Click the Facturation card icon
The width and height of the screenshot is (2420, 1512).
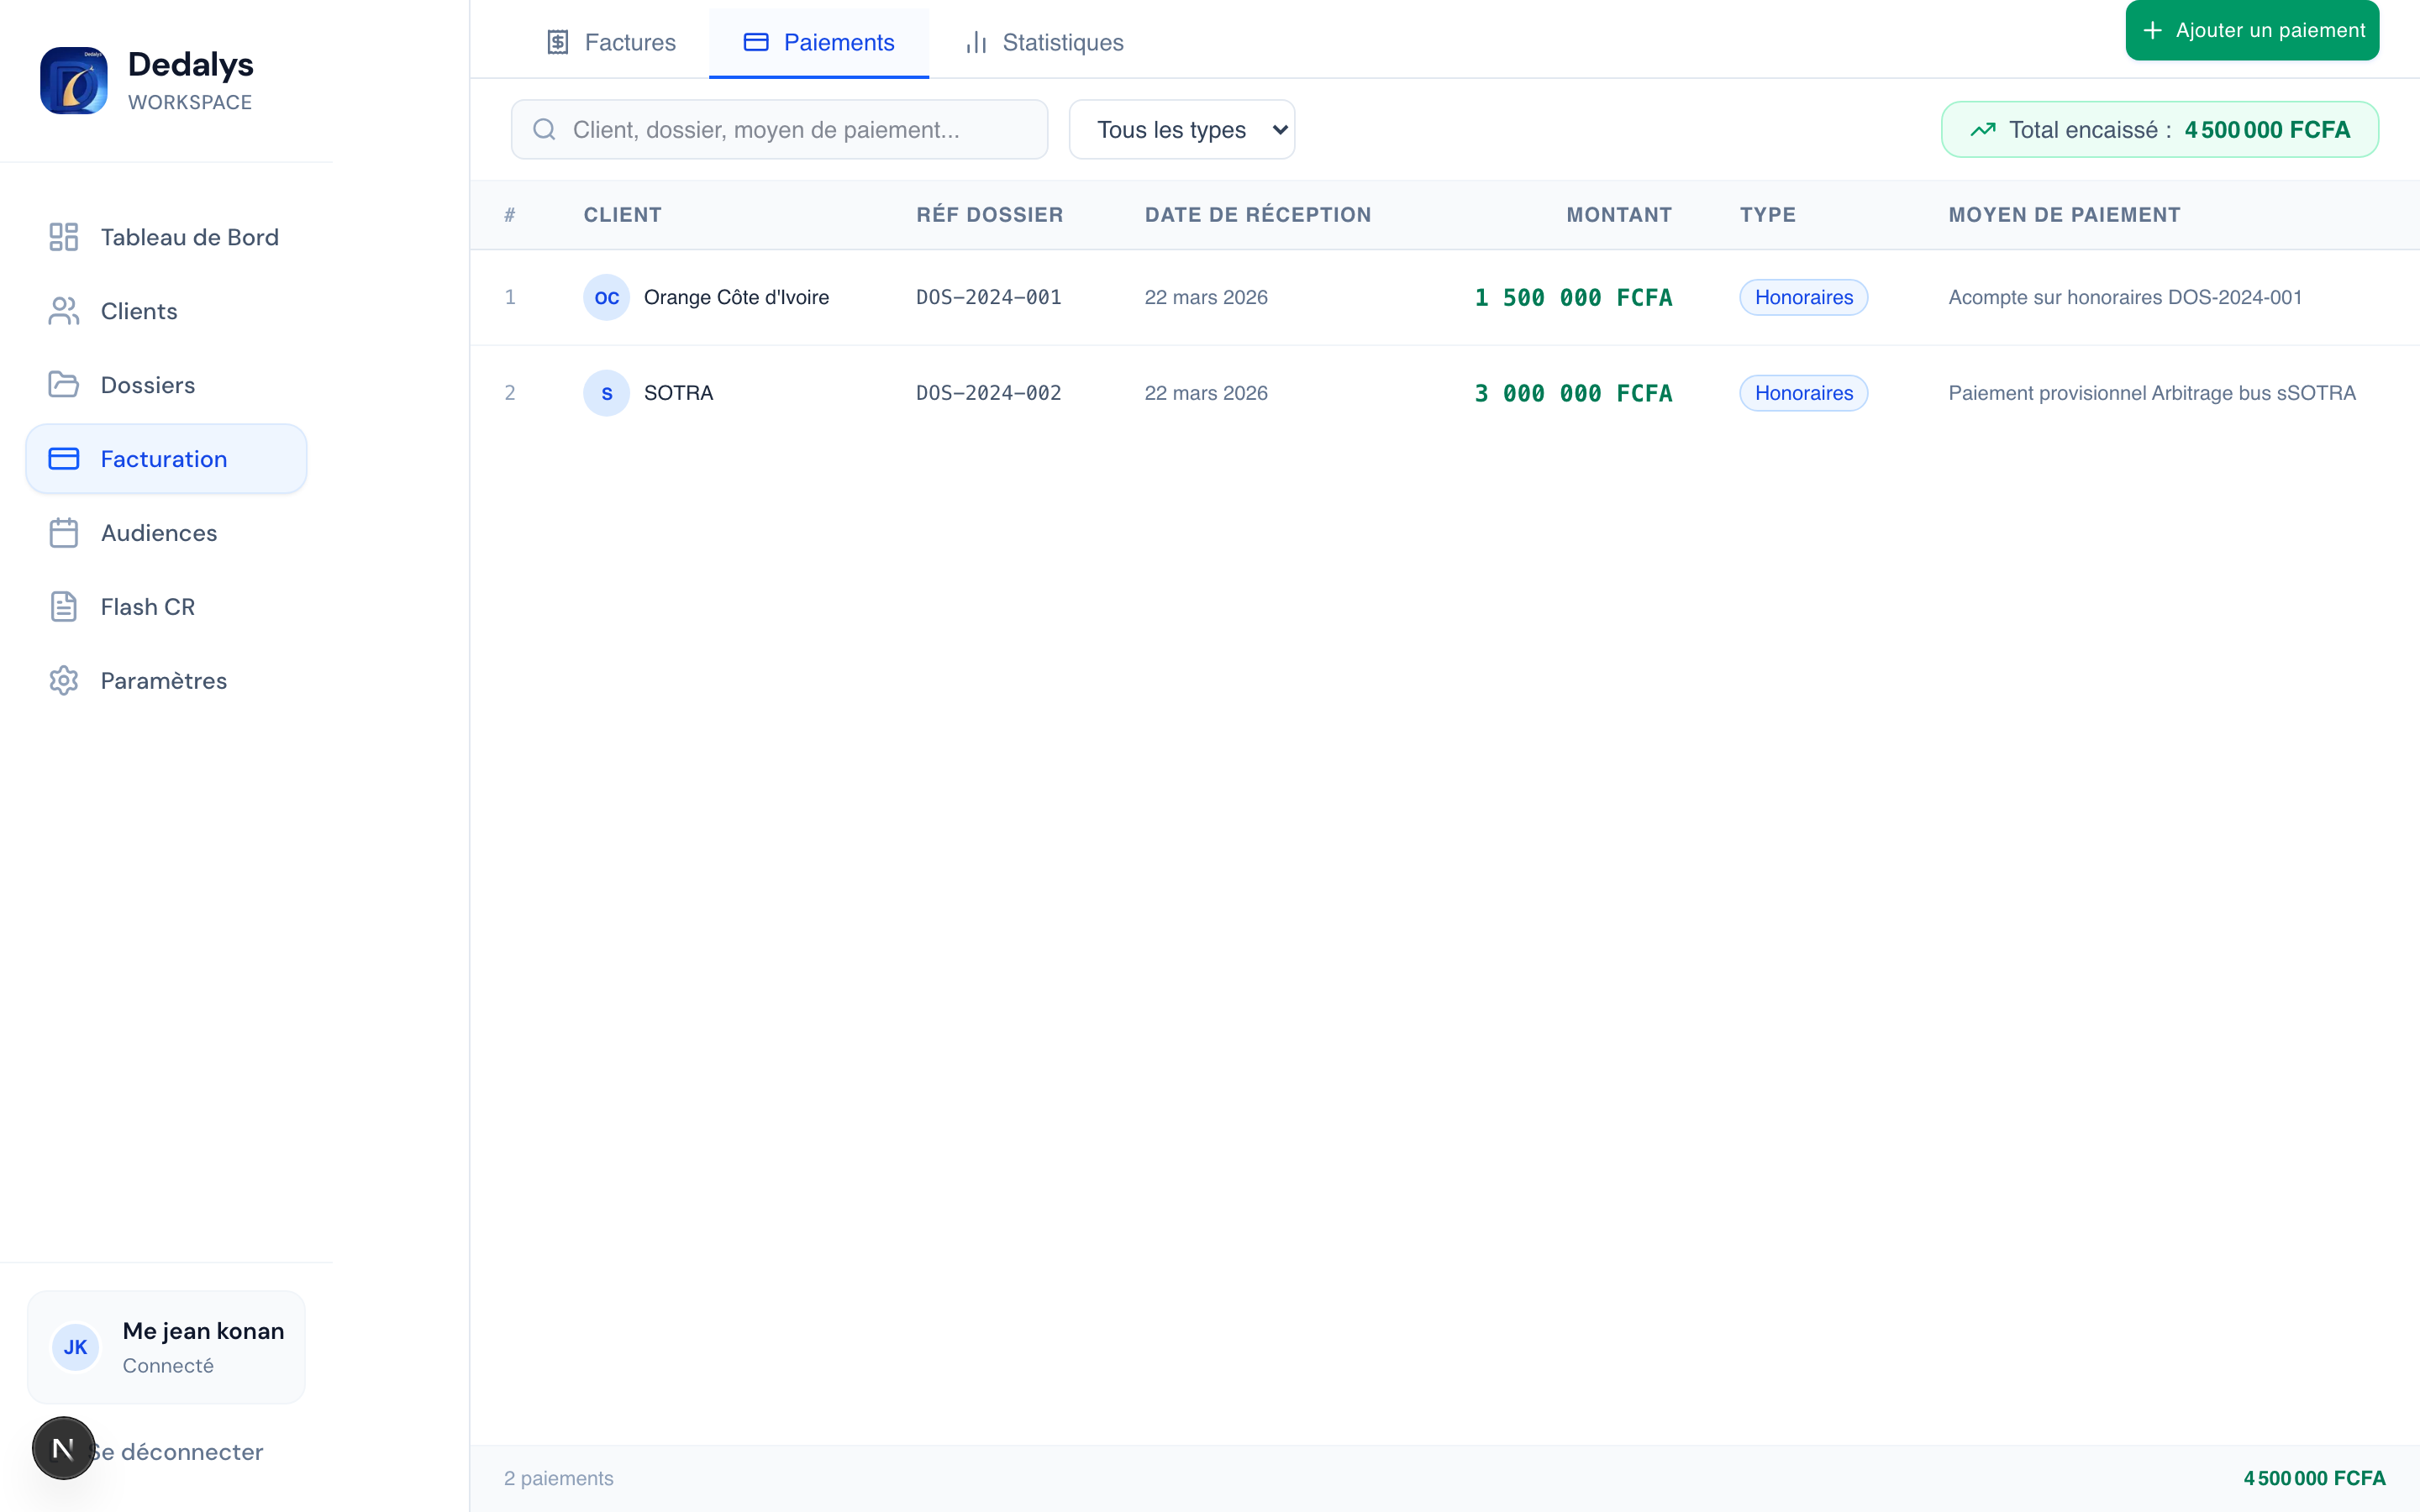click(64, 458)
